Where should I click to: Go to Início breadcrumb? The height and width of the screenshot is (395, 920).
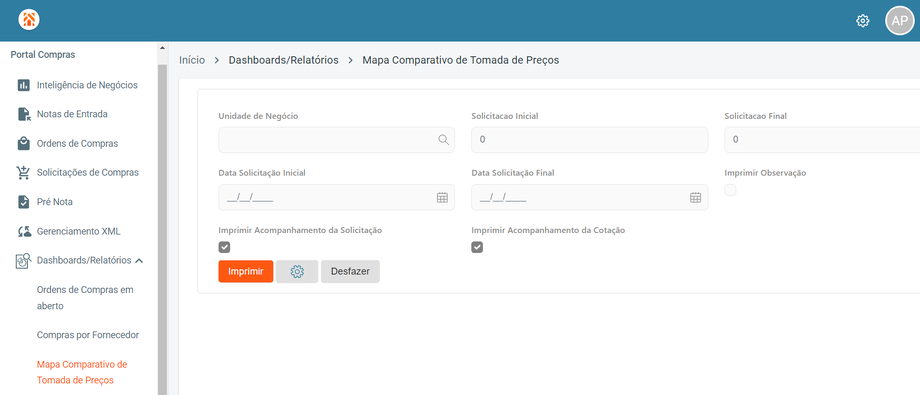[192, 60]
